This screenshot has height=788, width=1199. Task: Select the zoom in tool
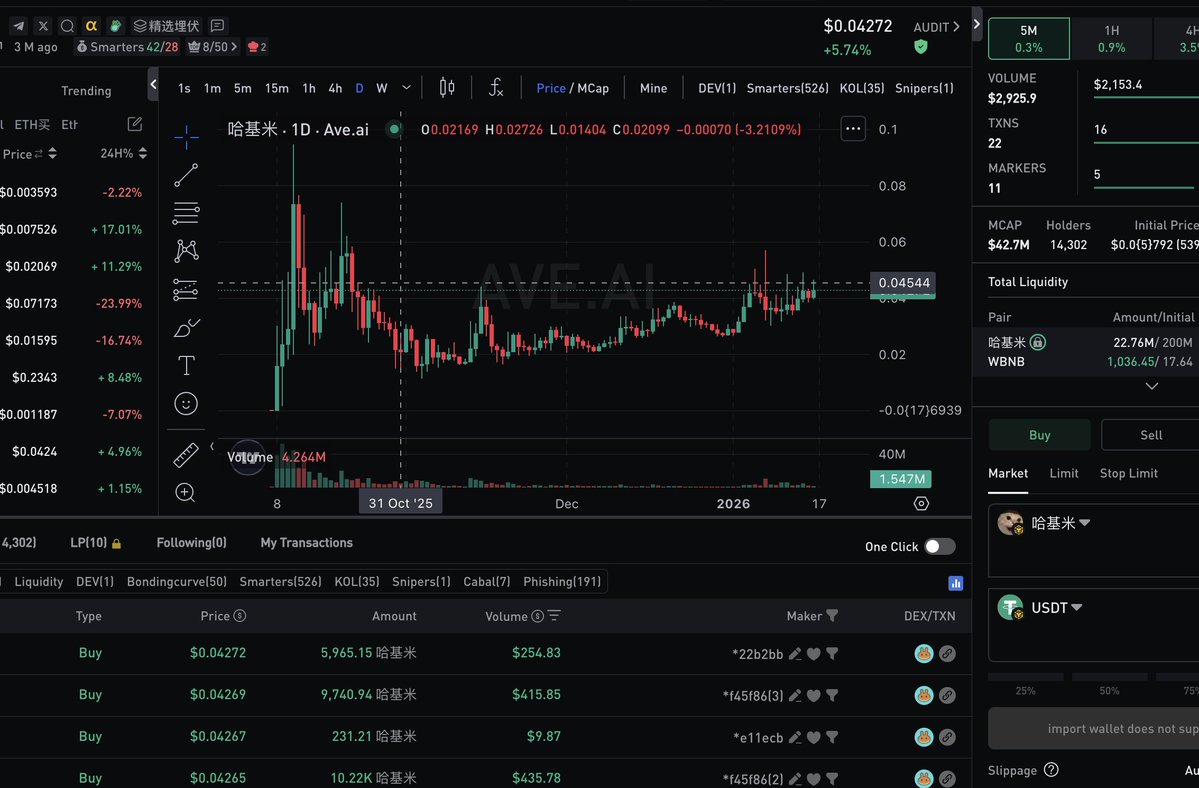(x=185, y=493)
